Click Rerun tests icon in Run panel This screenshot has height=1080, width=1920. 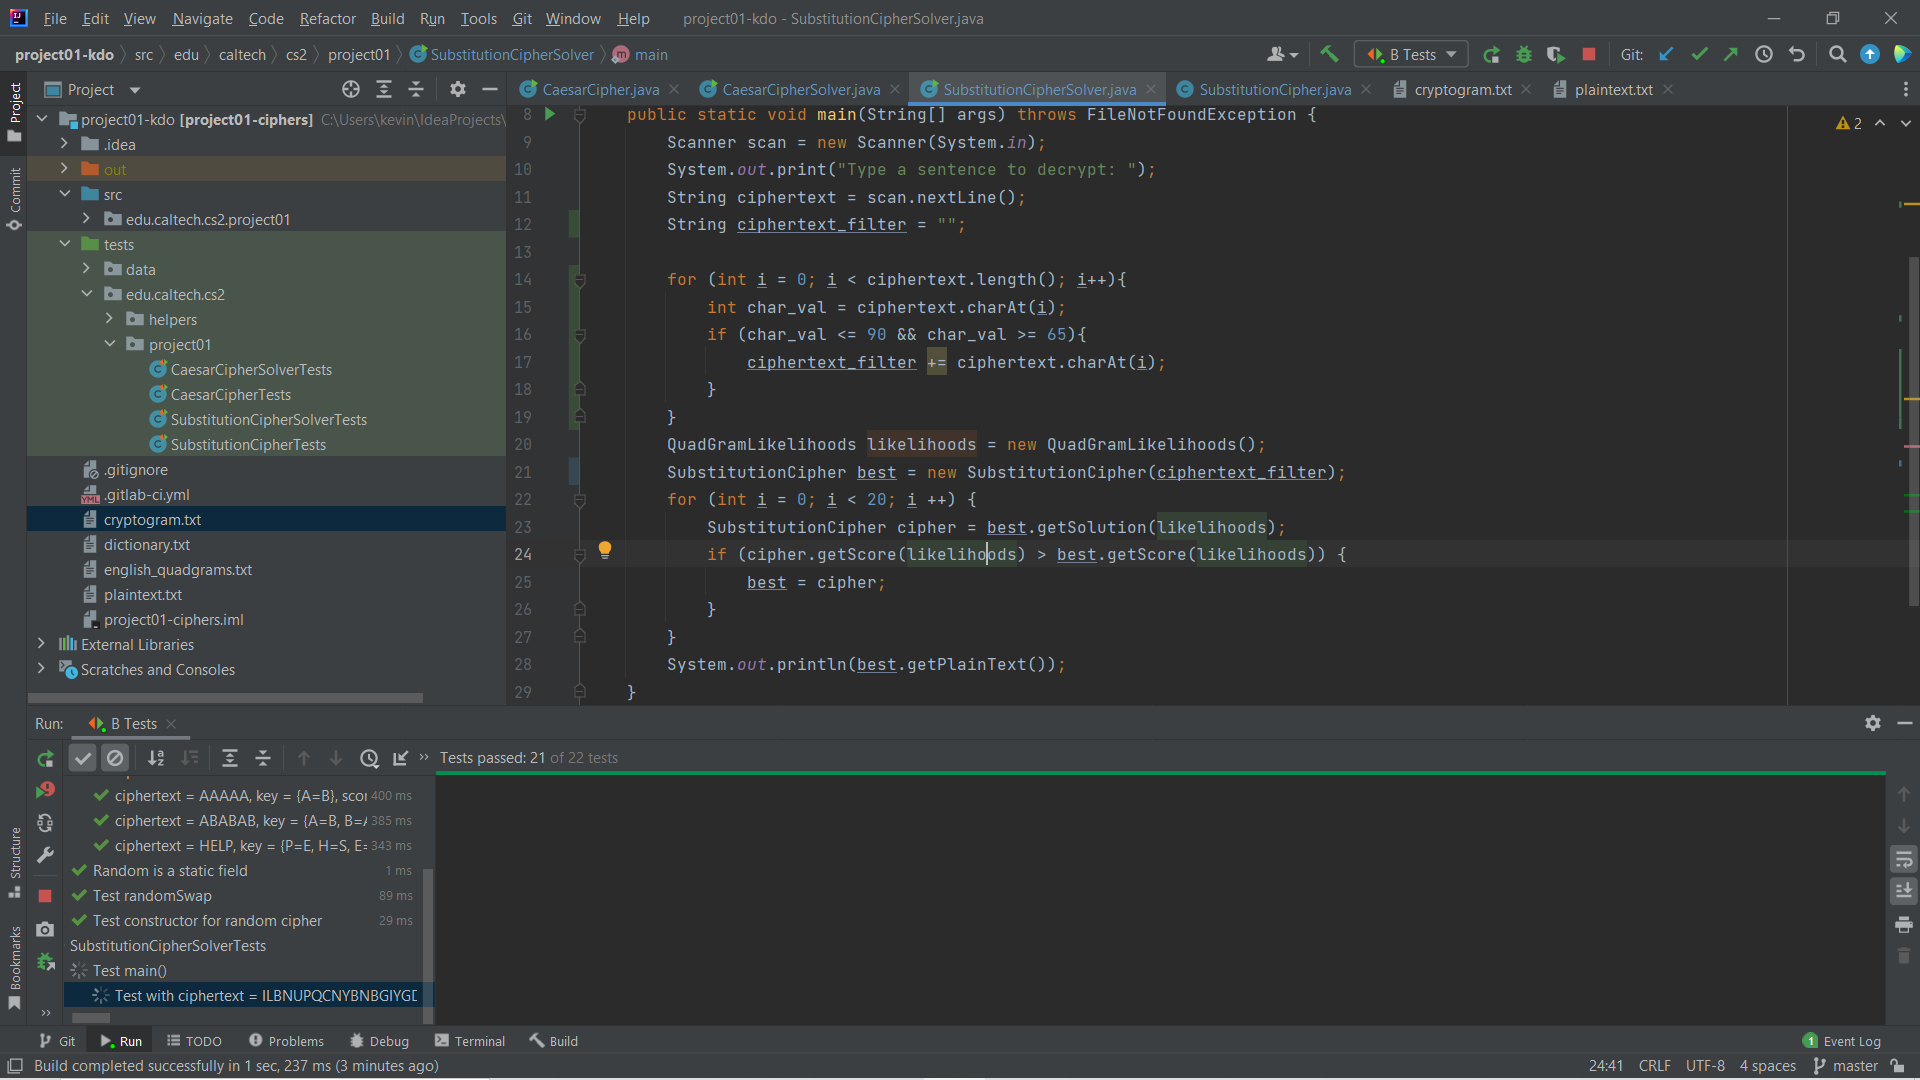(x=45, y=759)
